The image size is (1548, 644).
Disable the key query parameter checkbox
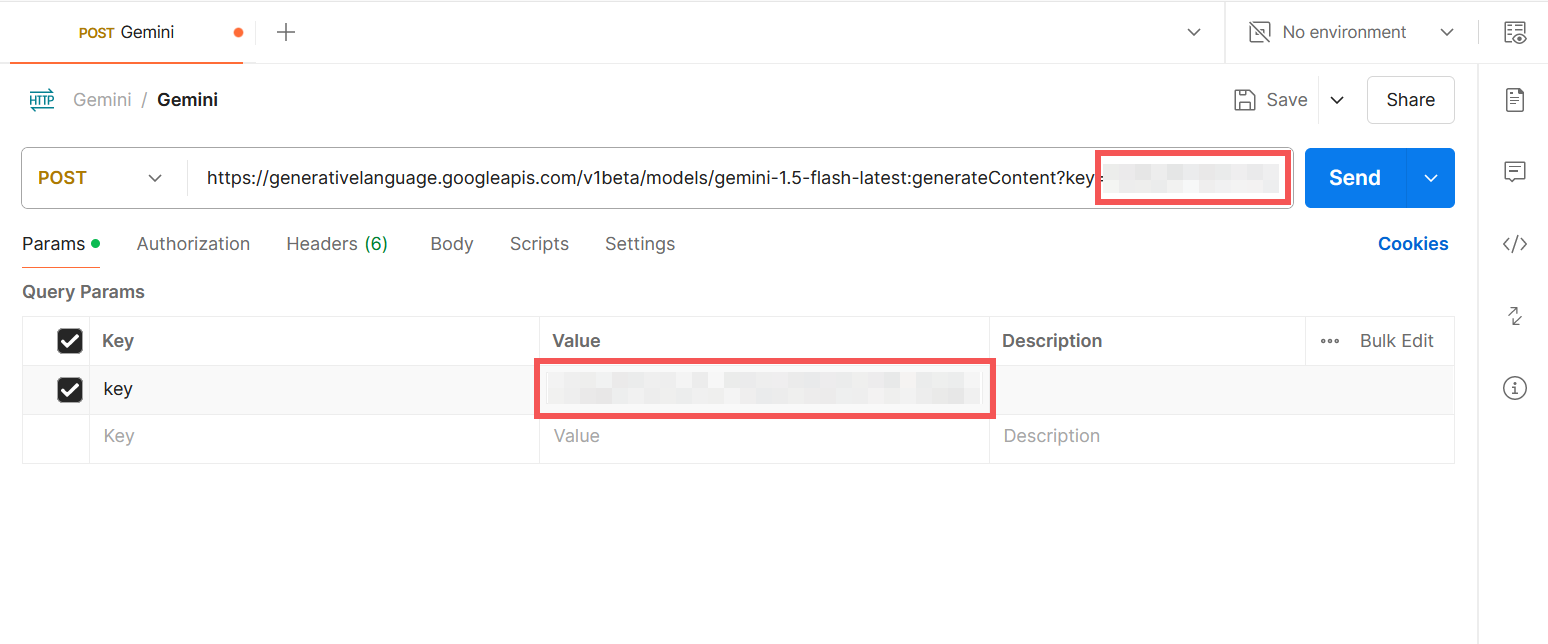(69, 389)
